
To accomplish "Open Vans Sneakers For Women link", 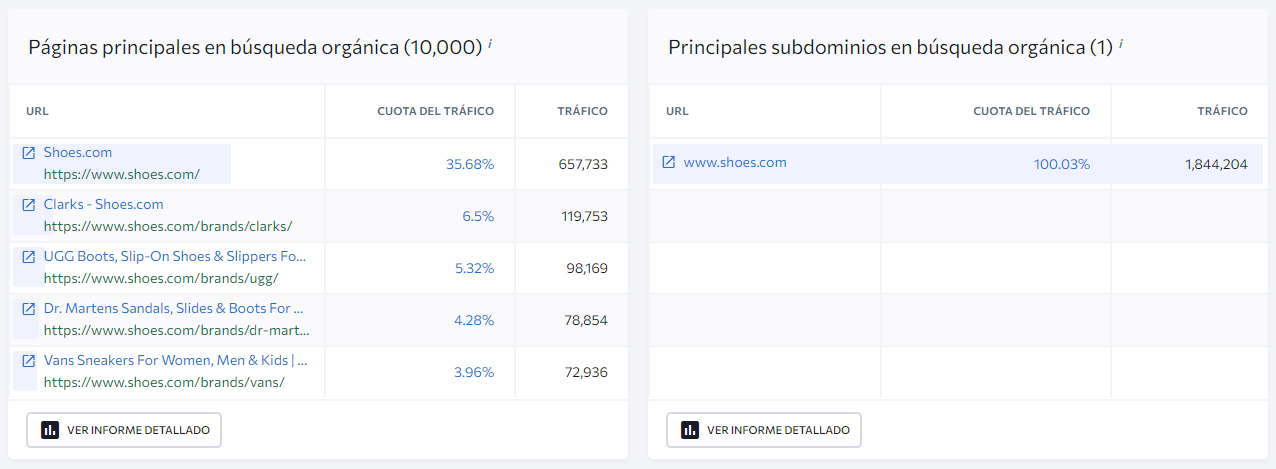I will click(x=175, y=360).
